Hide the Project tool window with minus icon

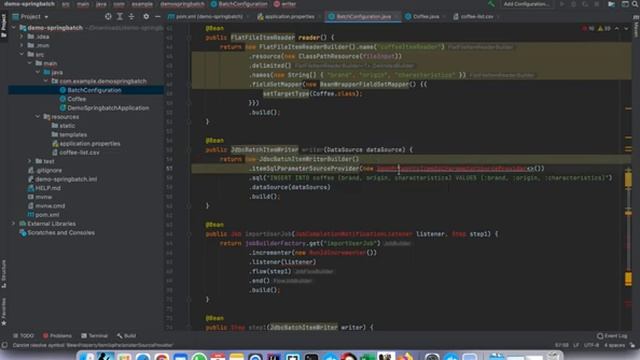pyautogui.click(x=158, y=17)
